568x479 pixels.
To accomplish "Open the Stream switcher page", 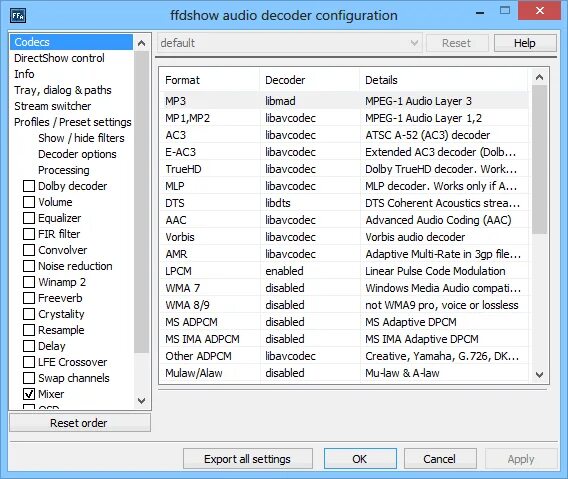I will [x=53, y=106].
